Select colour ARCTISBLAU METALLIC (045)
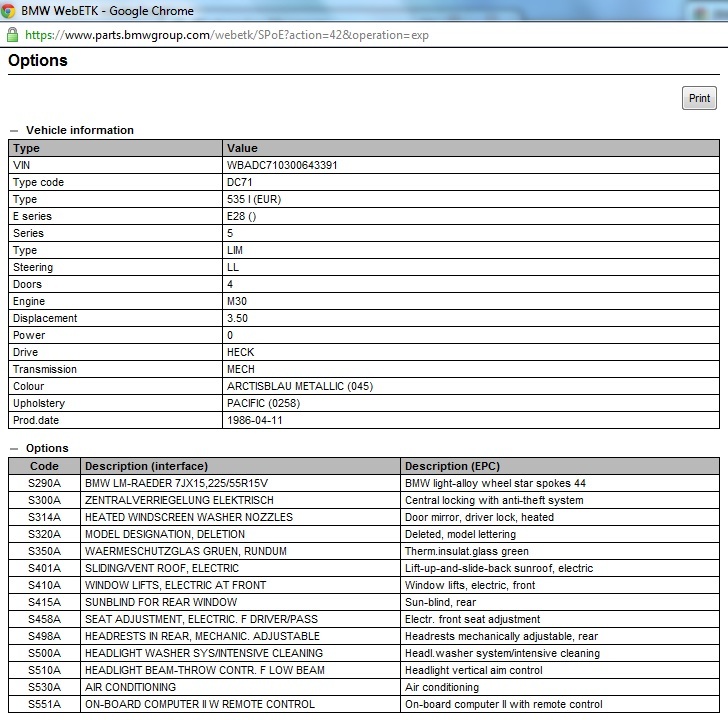Screen dimensions: 728x720 300,386
